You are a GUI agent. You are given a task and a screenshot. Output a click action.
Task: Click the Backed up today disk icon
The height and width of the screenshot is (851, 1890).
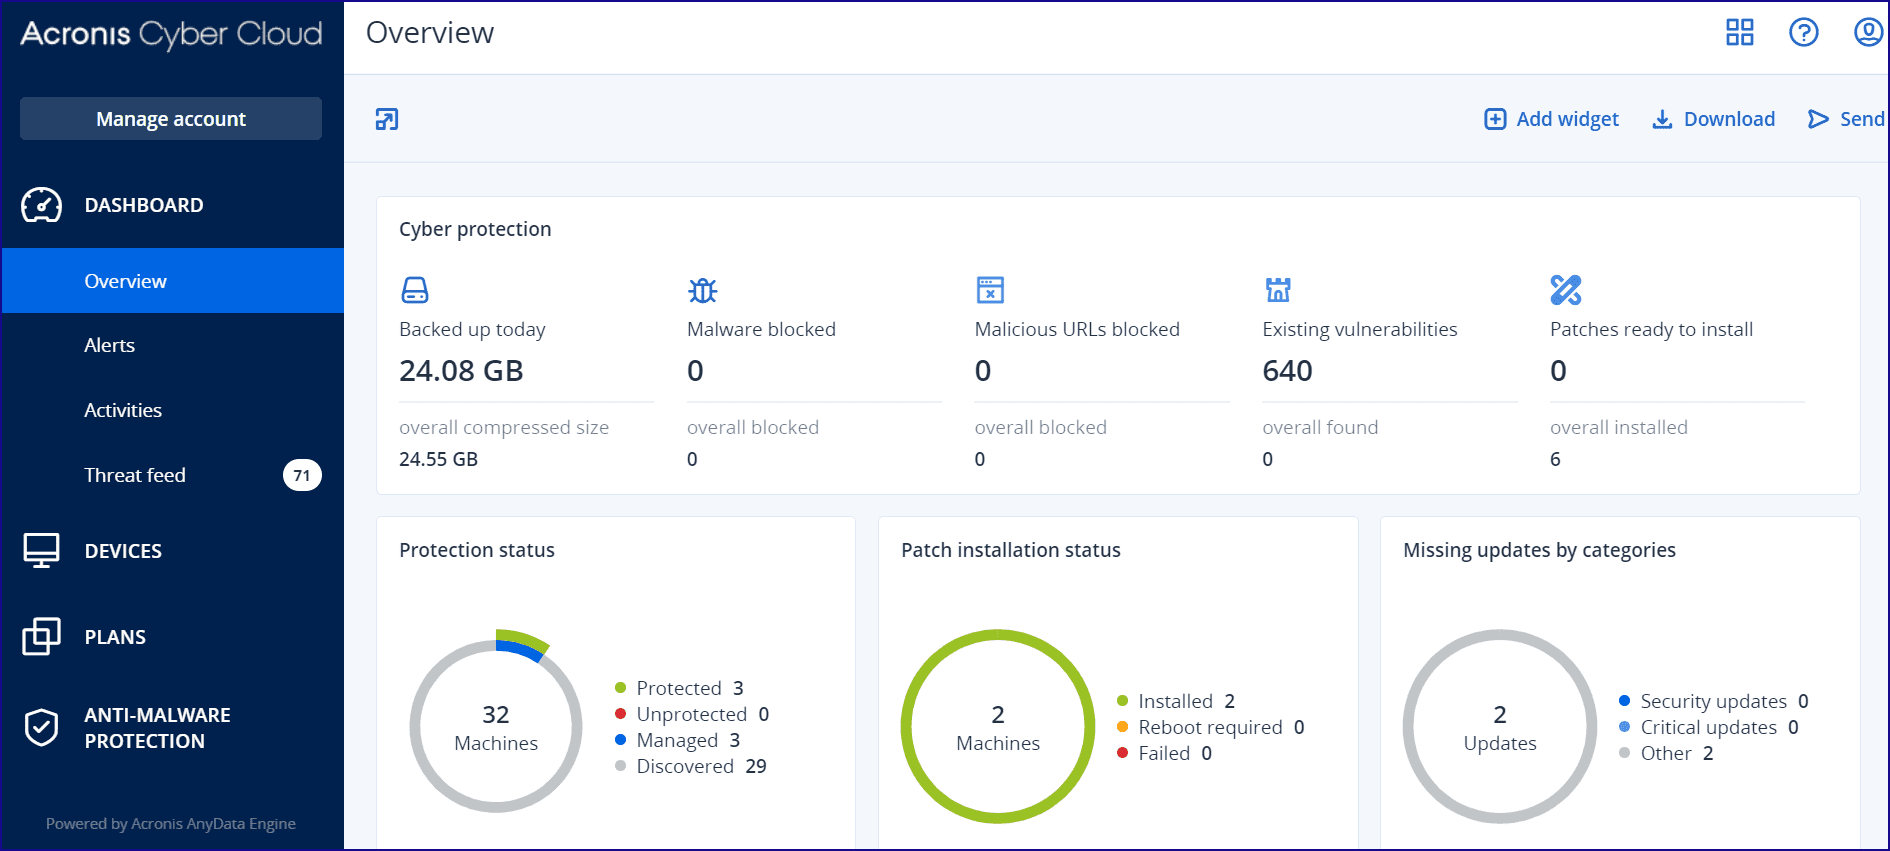[x=415, y=290]
